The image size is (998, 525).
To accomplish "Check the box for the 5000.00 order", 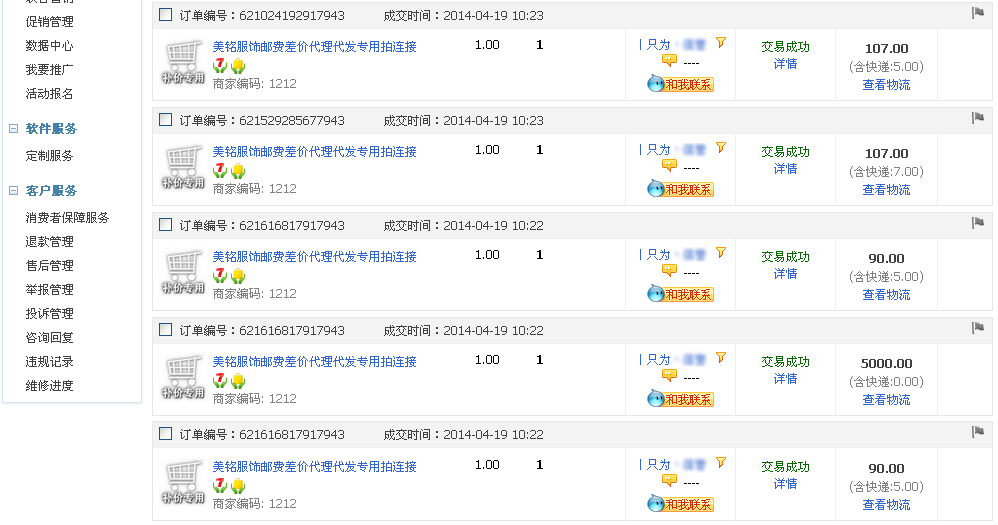I will [x=166, y=330].
